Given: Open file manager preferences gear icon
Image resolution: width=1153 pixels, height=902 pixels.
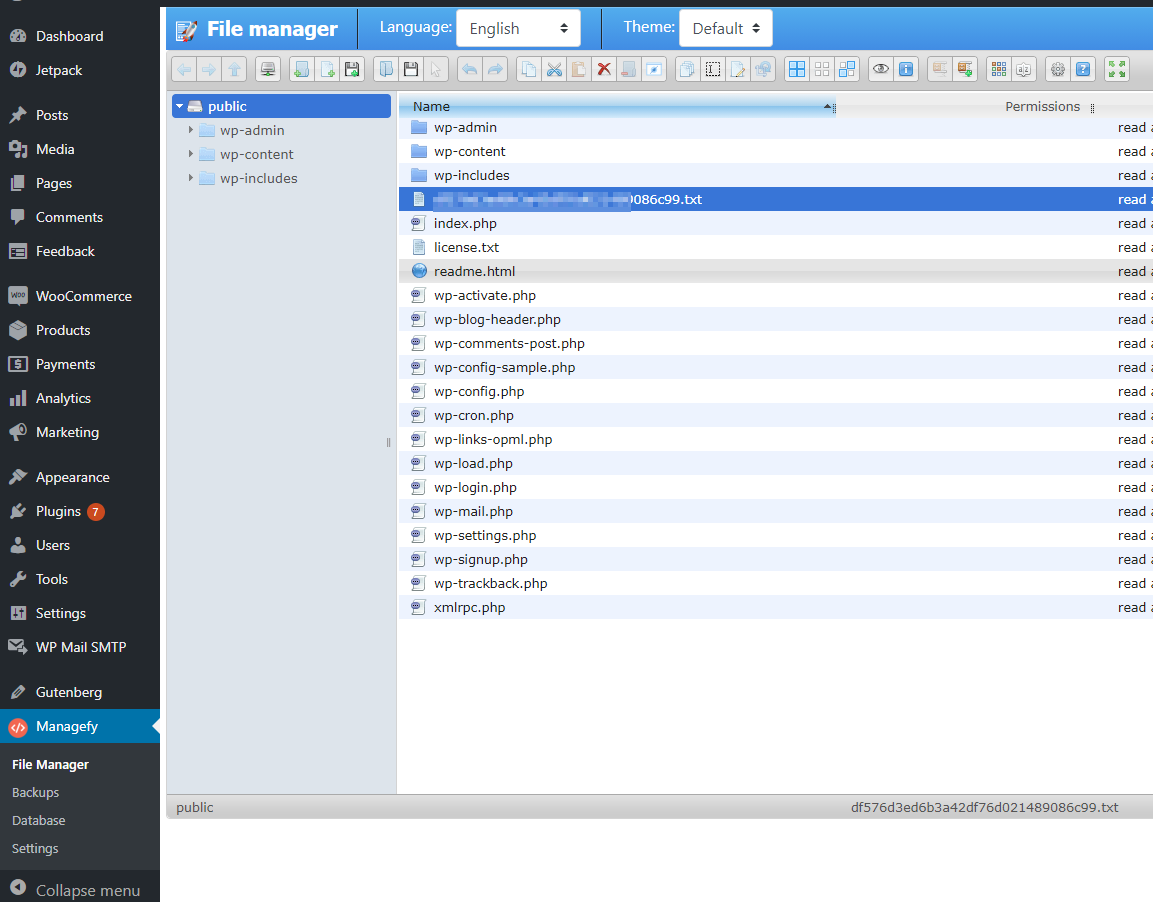Looking at the screenshot, I should pos(1057,70).
